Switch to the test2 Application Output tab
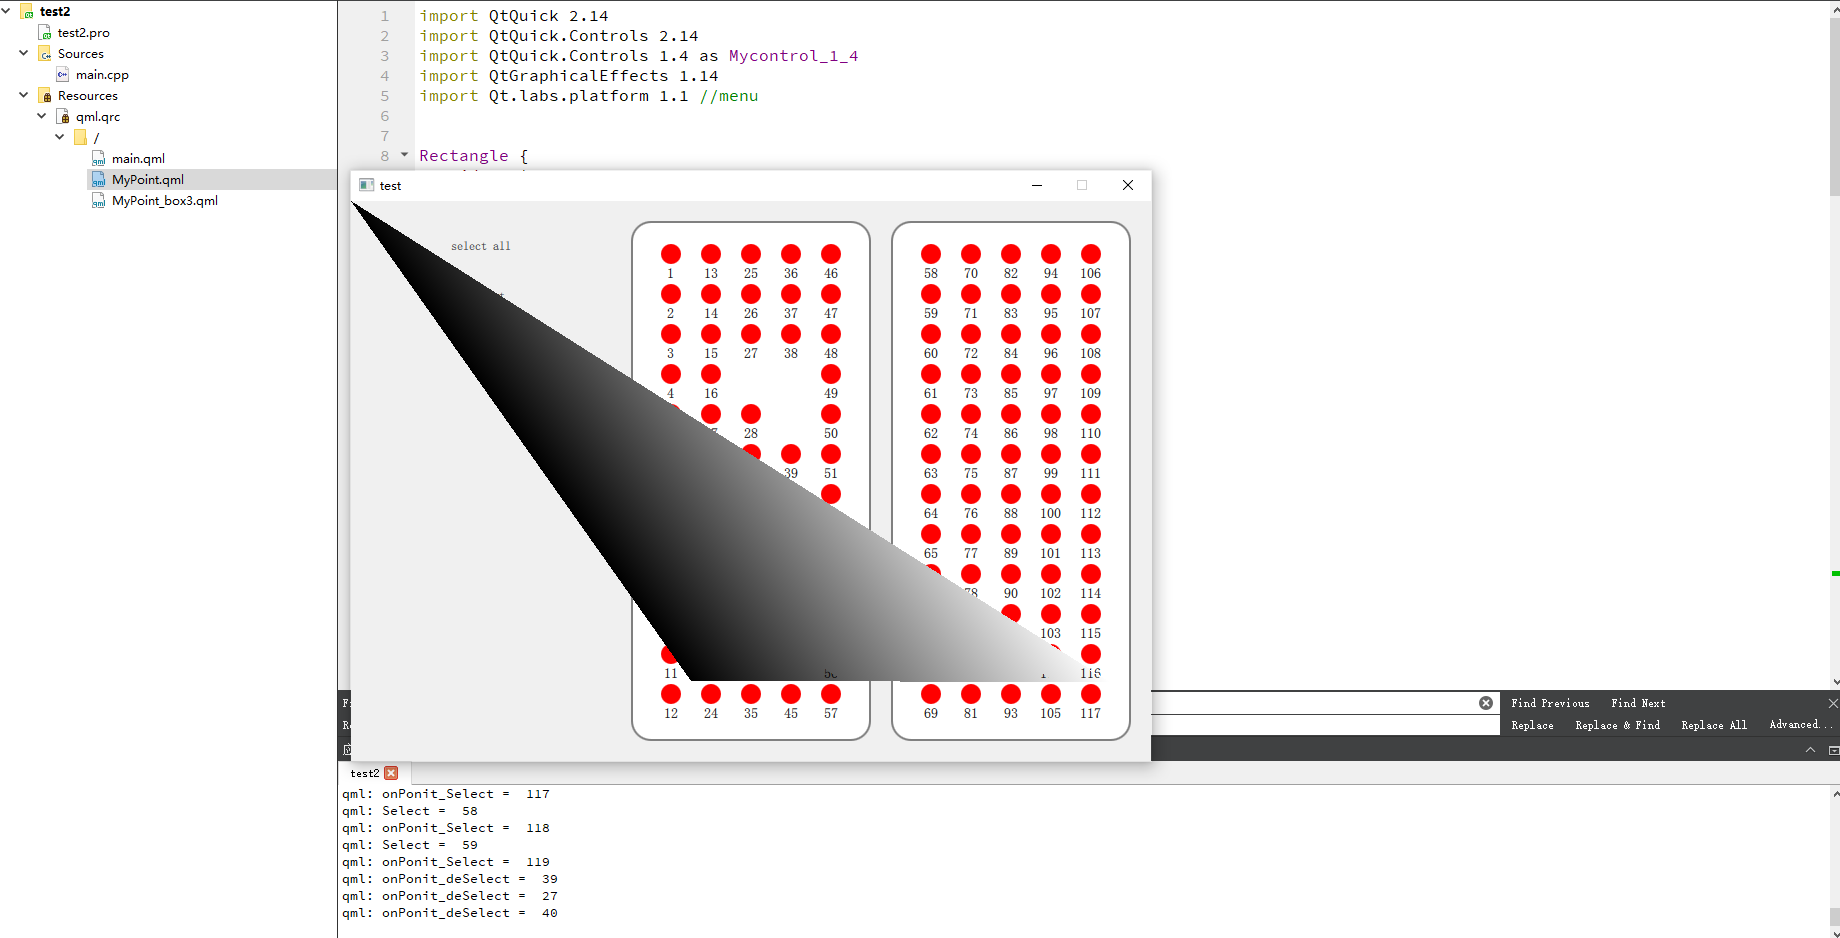The height and width of the screenshot is (938, 1840). pyautogui.click(x=363, y=773)
